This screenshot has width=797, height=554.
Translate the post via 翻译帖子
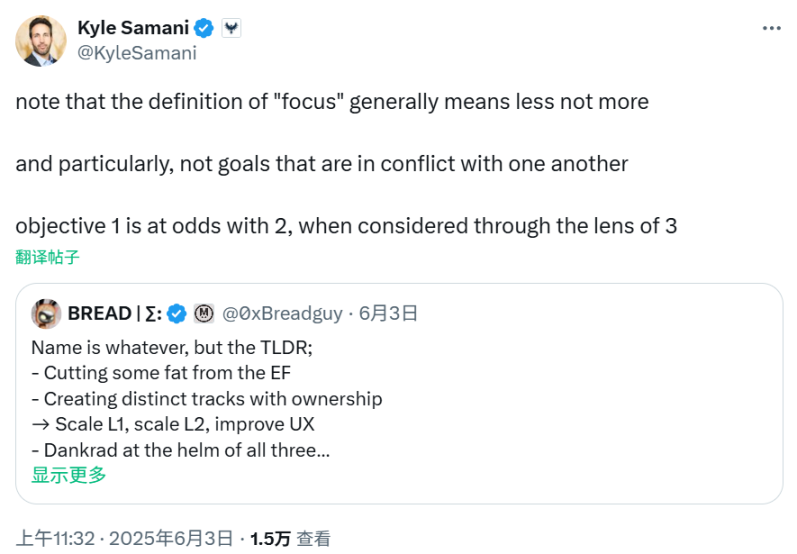click(x=47, y=257)
